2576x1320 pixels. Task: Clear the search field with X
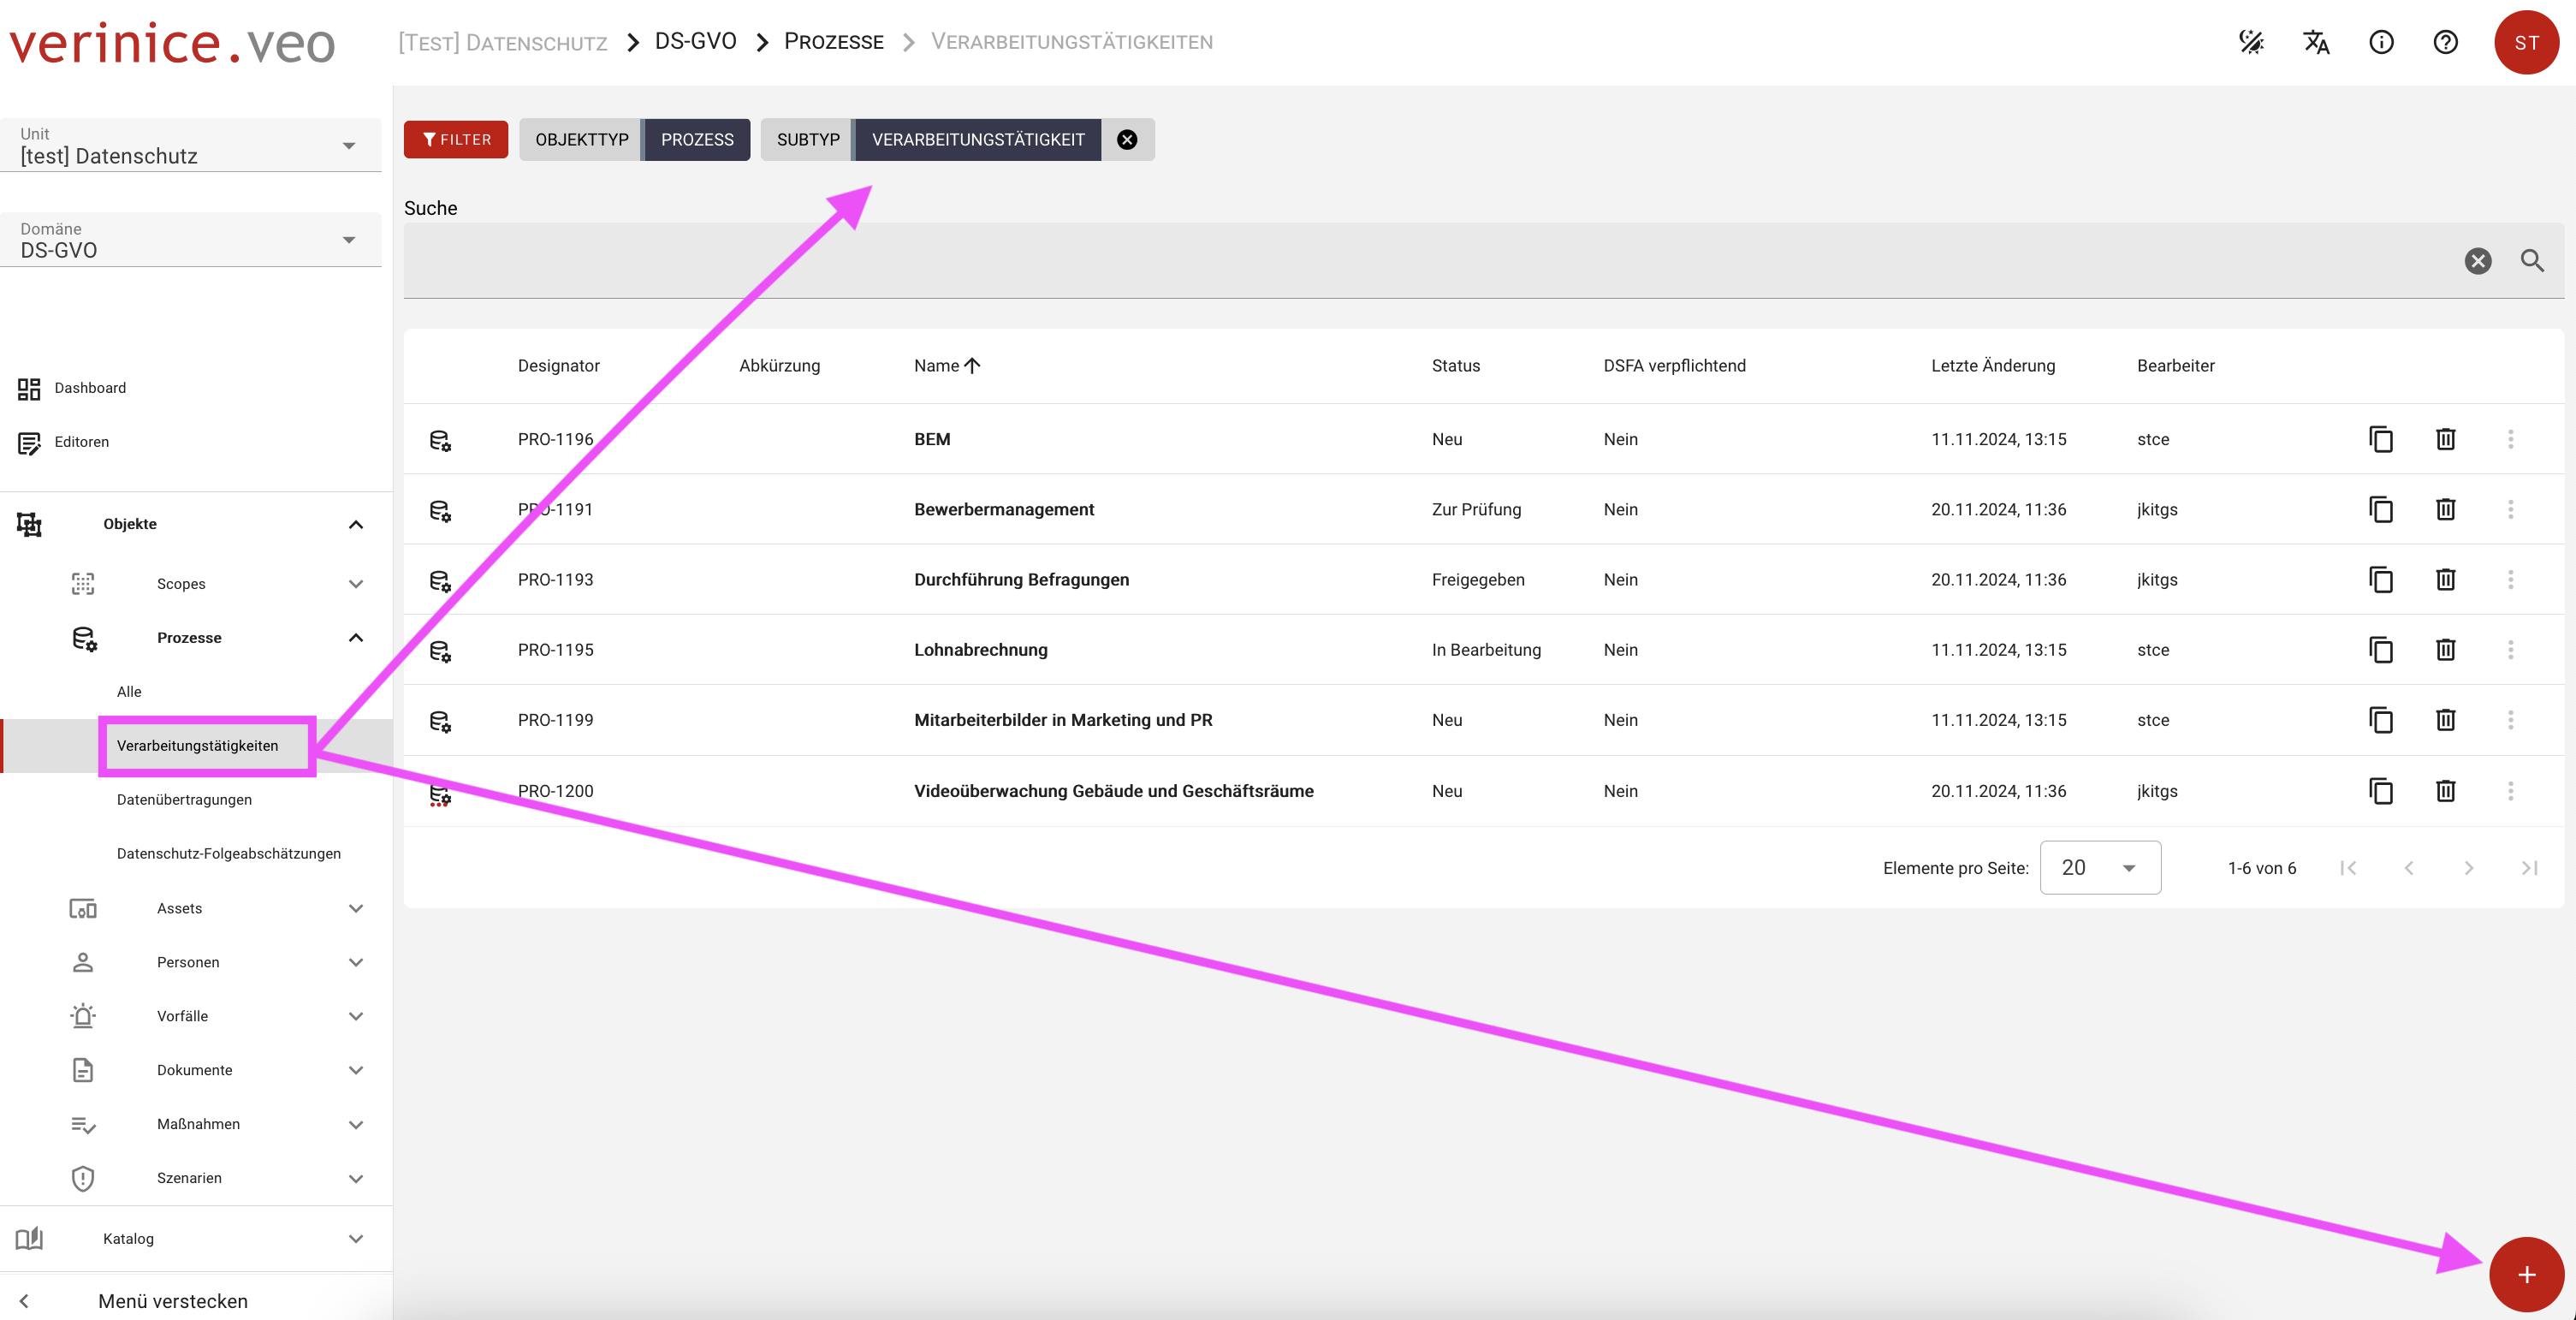pos(2477,261)
